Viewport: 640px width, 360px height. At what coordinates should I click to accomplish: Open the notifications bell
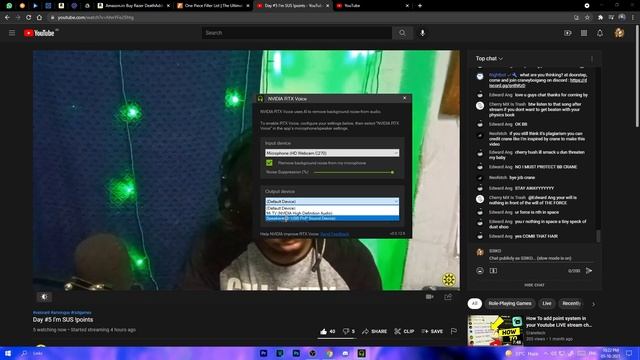coord(600,33)
